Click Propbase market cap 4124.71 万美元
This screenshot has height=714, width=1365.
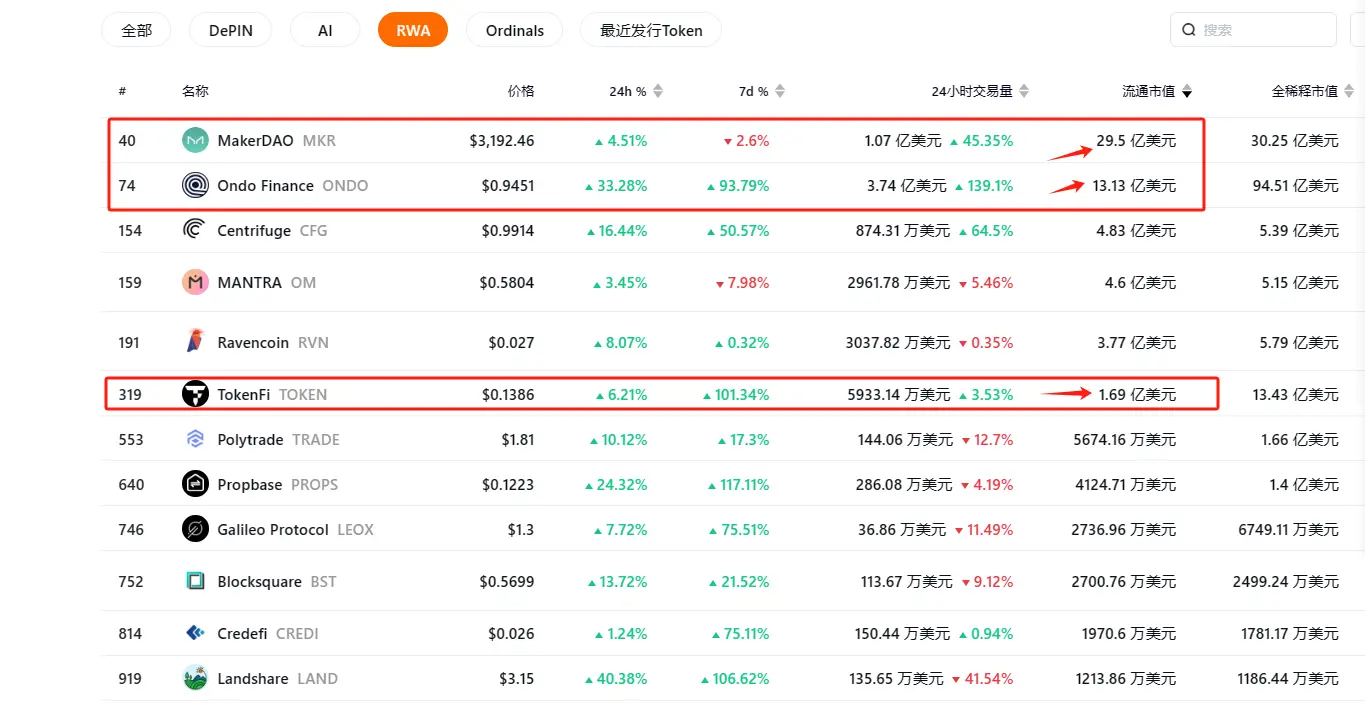pyautogui.click(x=1125, y=484)
